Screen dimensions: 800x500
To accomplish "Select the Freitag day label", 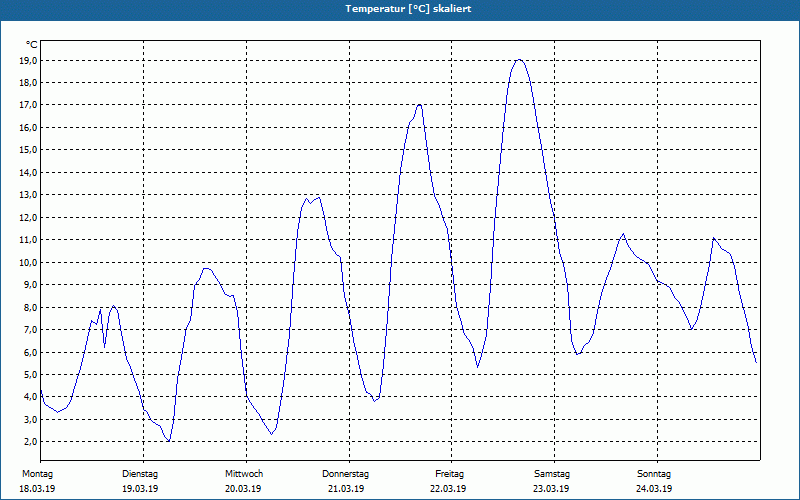I will point(449,474).
